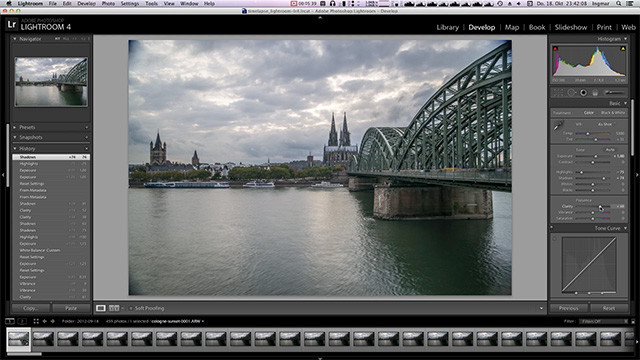Pick the White Balance eyedropper

[x=558, y=126]
